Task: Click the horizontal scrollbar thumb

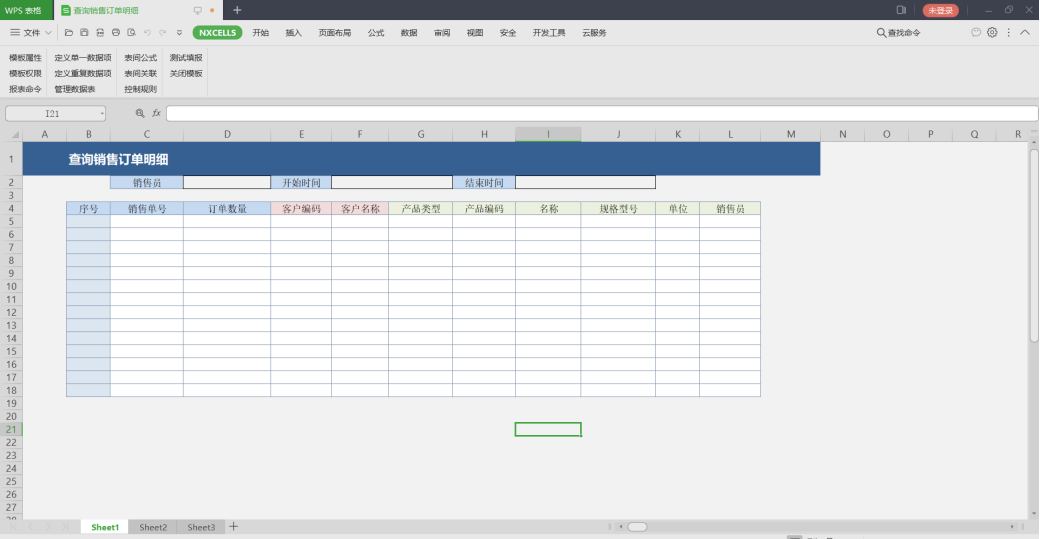Action: 637,527
